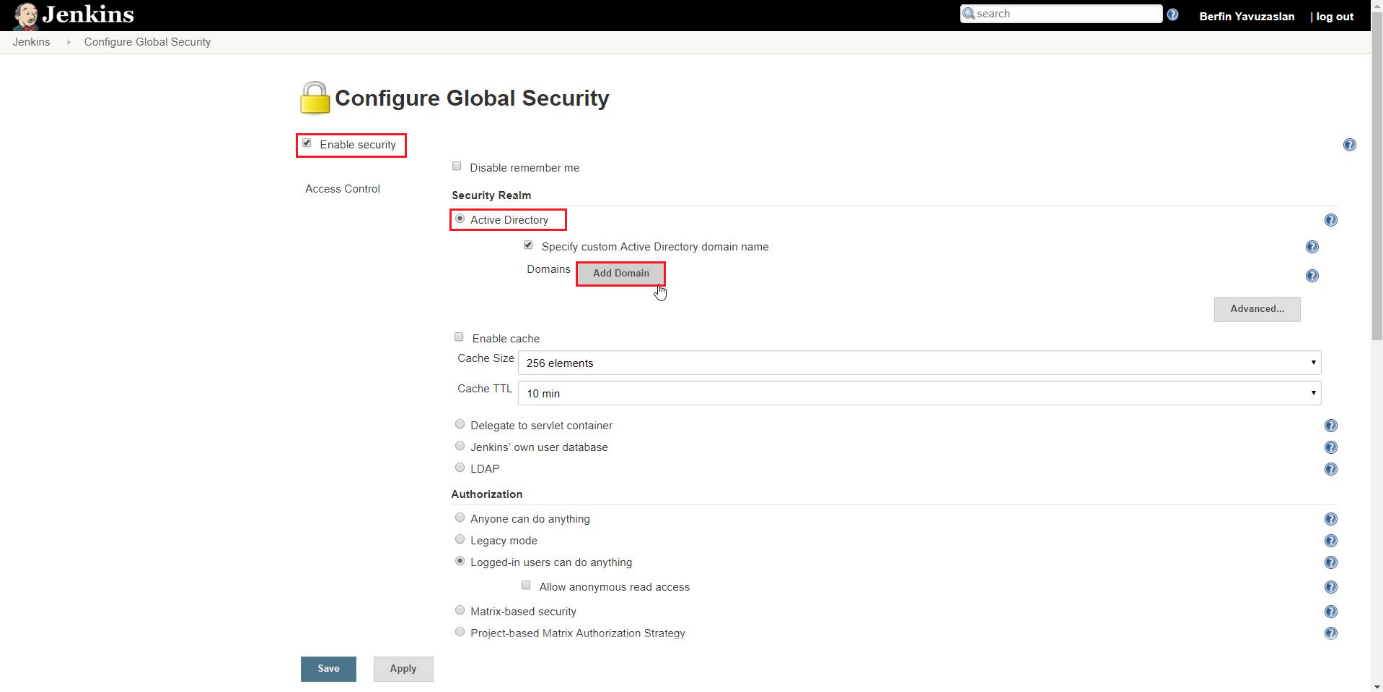Open help for Jenkins' own user database

(1331, 448)
